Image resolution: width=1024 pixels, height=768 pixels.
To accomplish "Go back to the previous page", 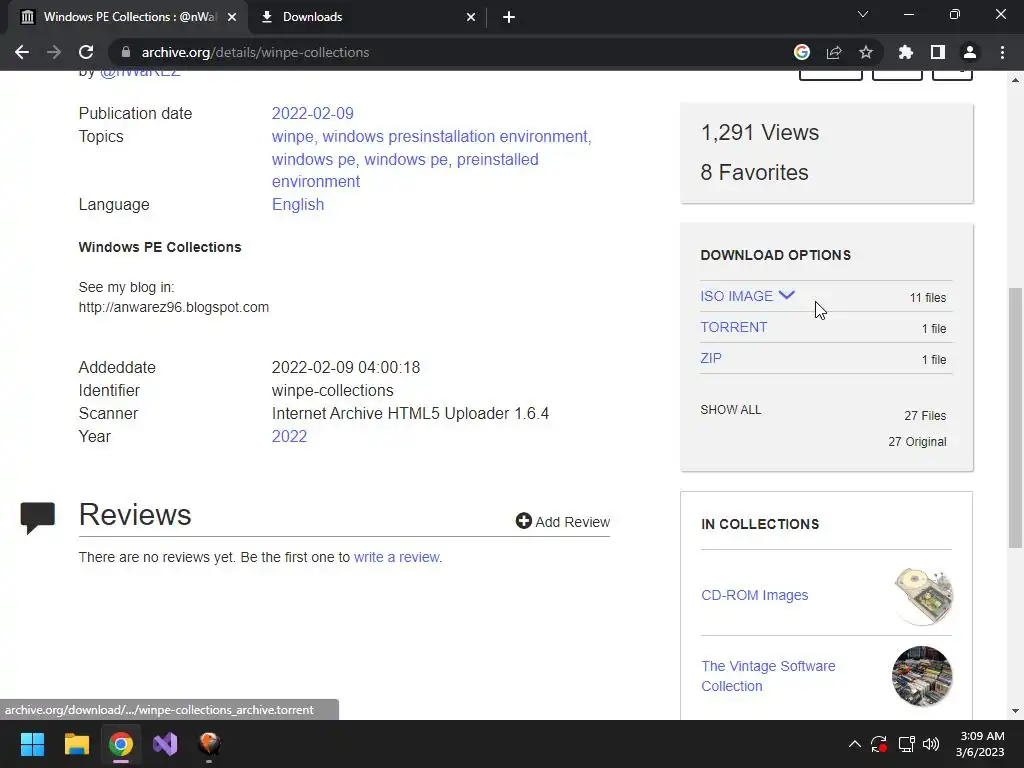I will click(22, 52).
